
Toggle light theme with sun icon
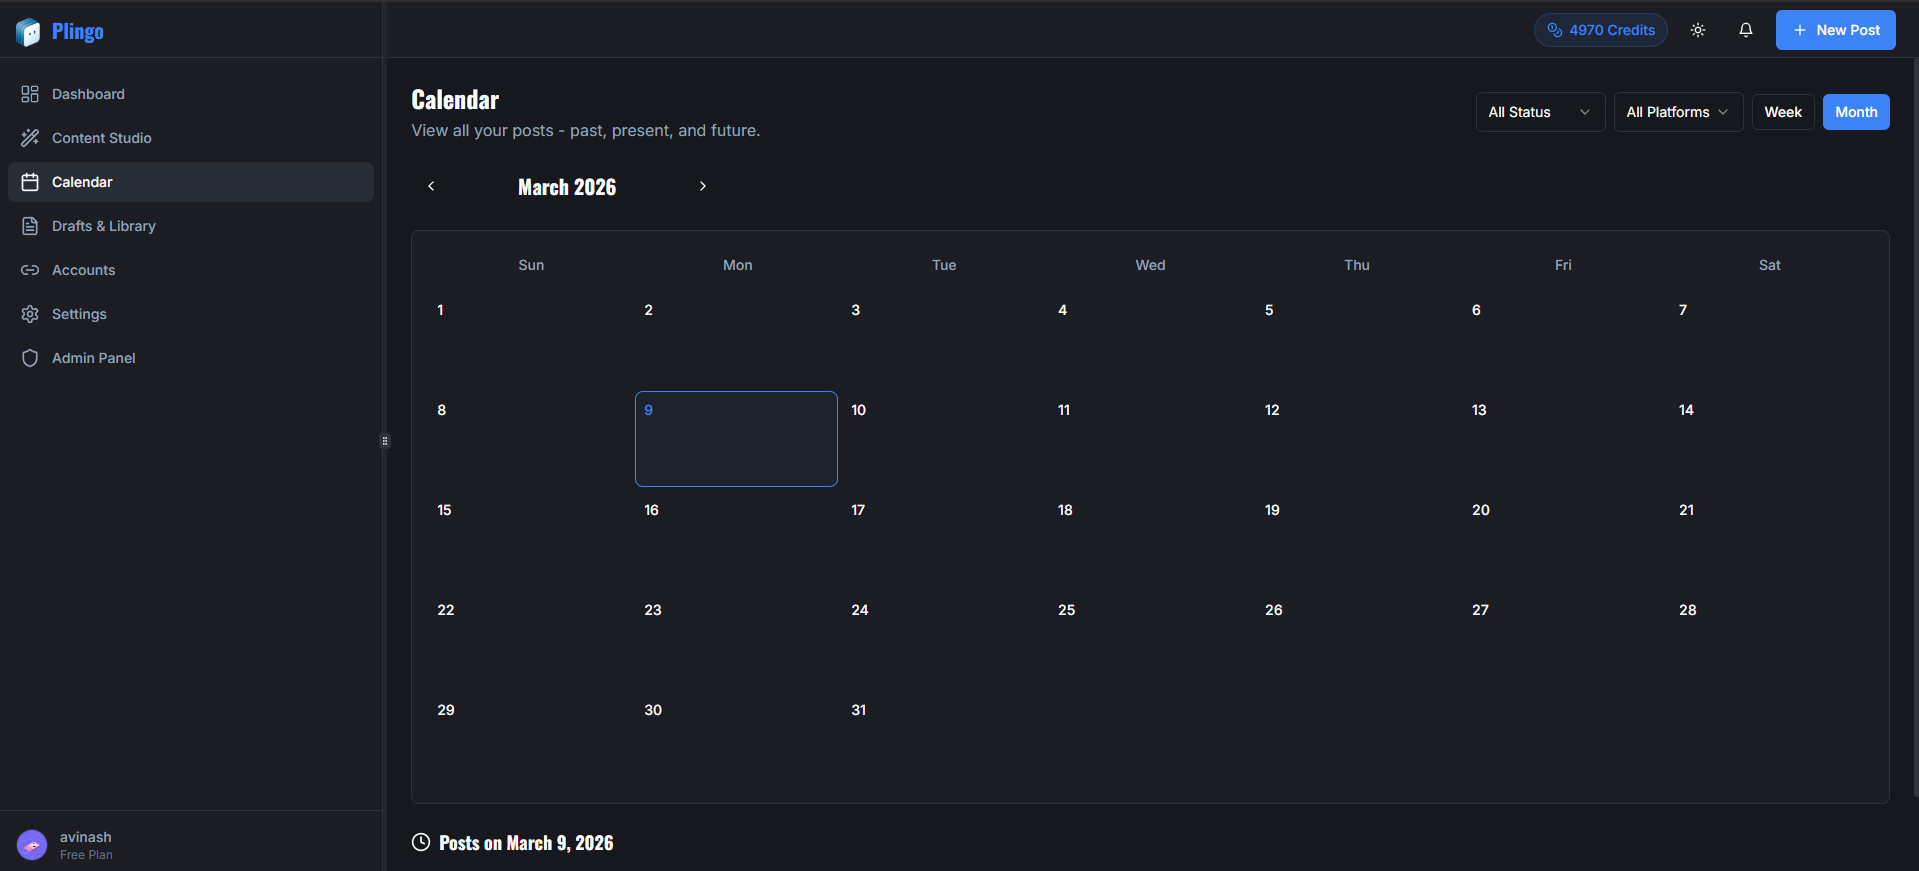tap(1698, 30)
